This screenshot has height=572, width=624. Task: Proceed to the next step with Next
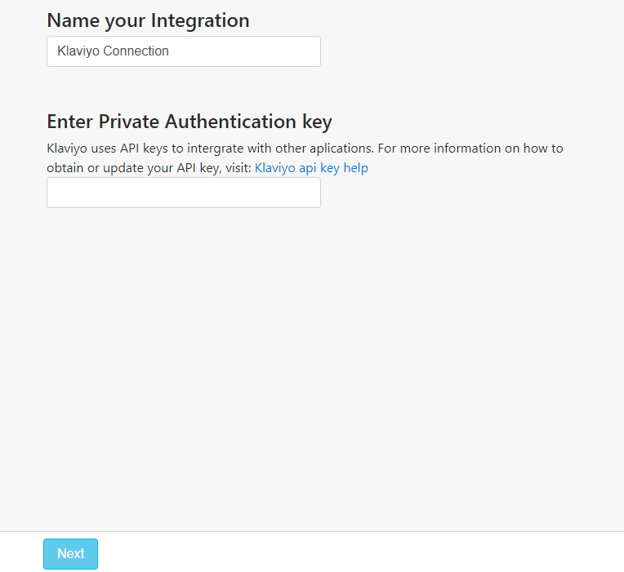(x=70, y=554)
